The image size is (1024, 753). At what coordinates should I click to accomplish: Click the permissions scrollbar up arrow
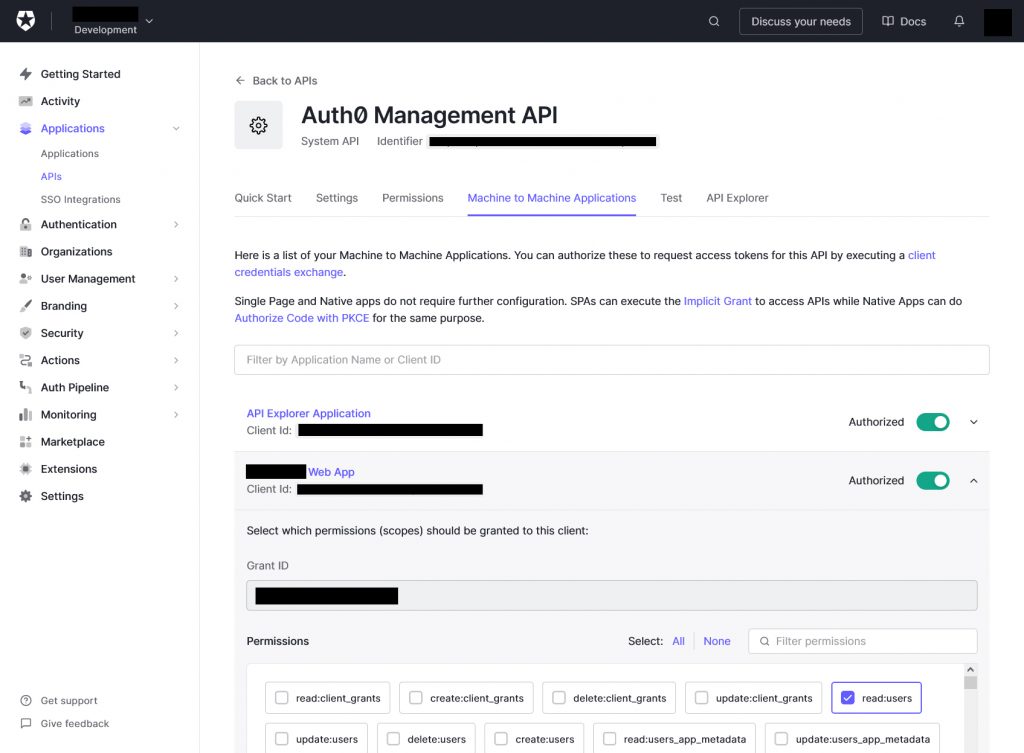point(970,669)
